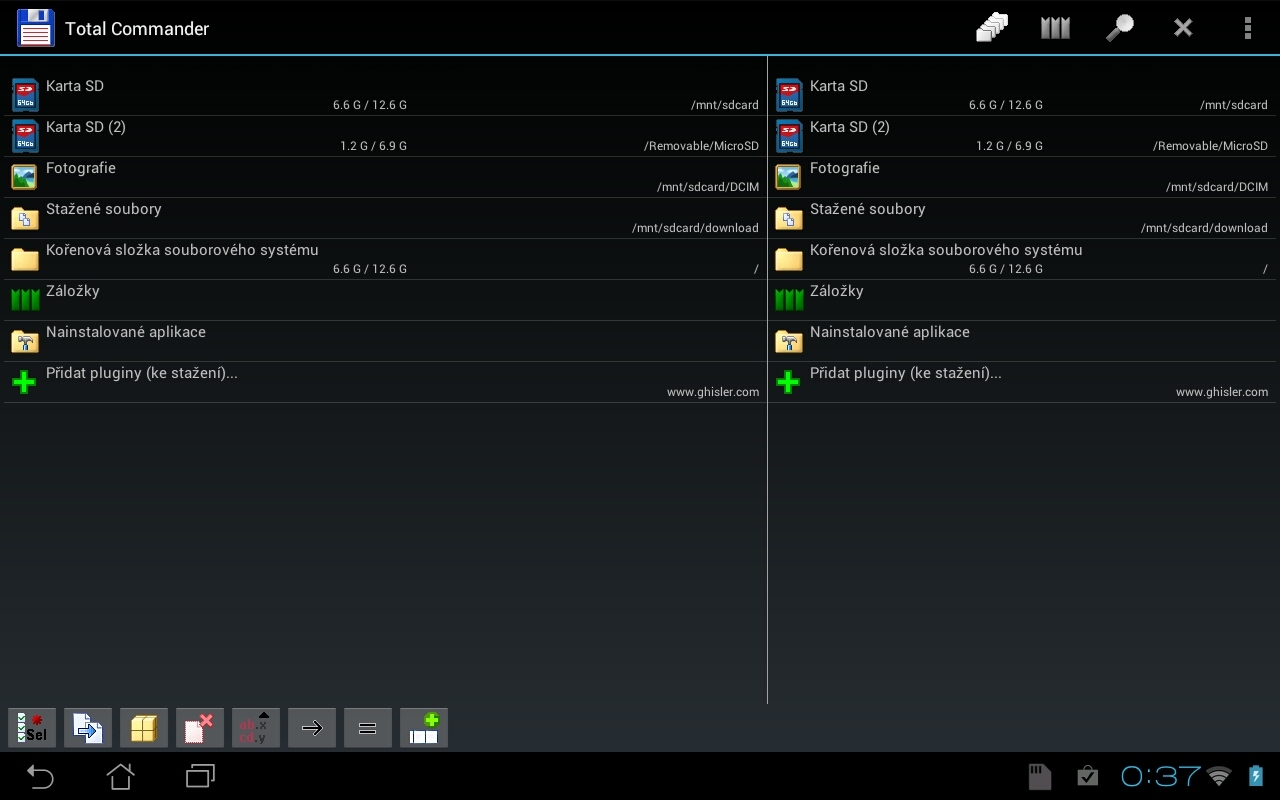Click the Delete file icon
Viewport: 1280px width, 800px height.
click(x=200, y=728)
